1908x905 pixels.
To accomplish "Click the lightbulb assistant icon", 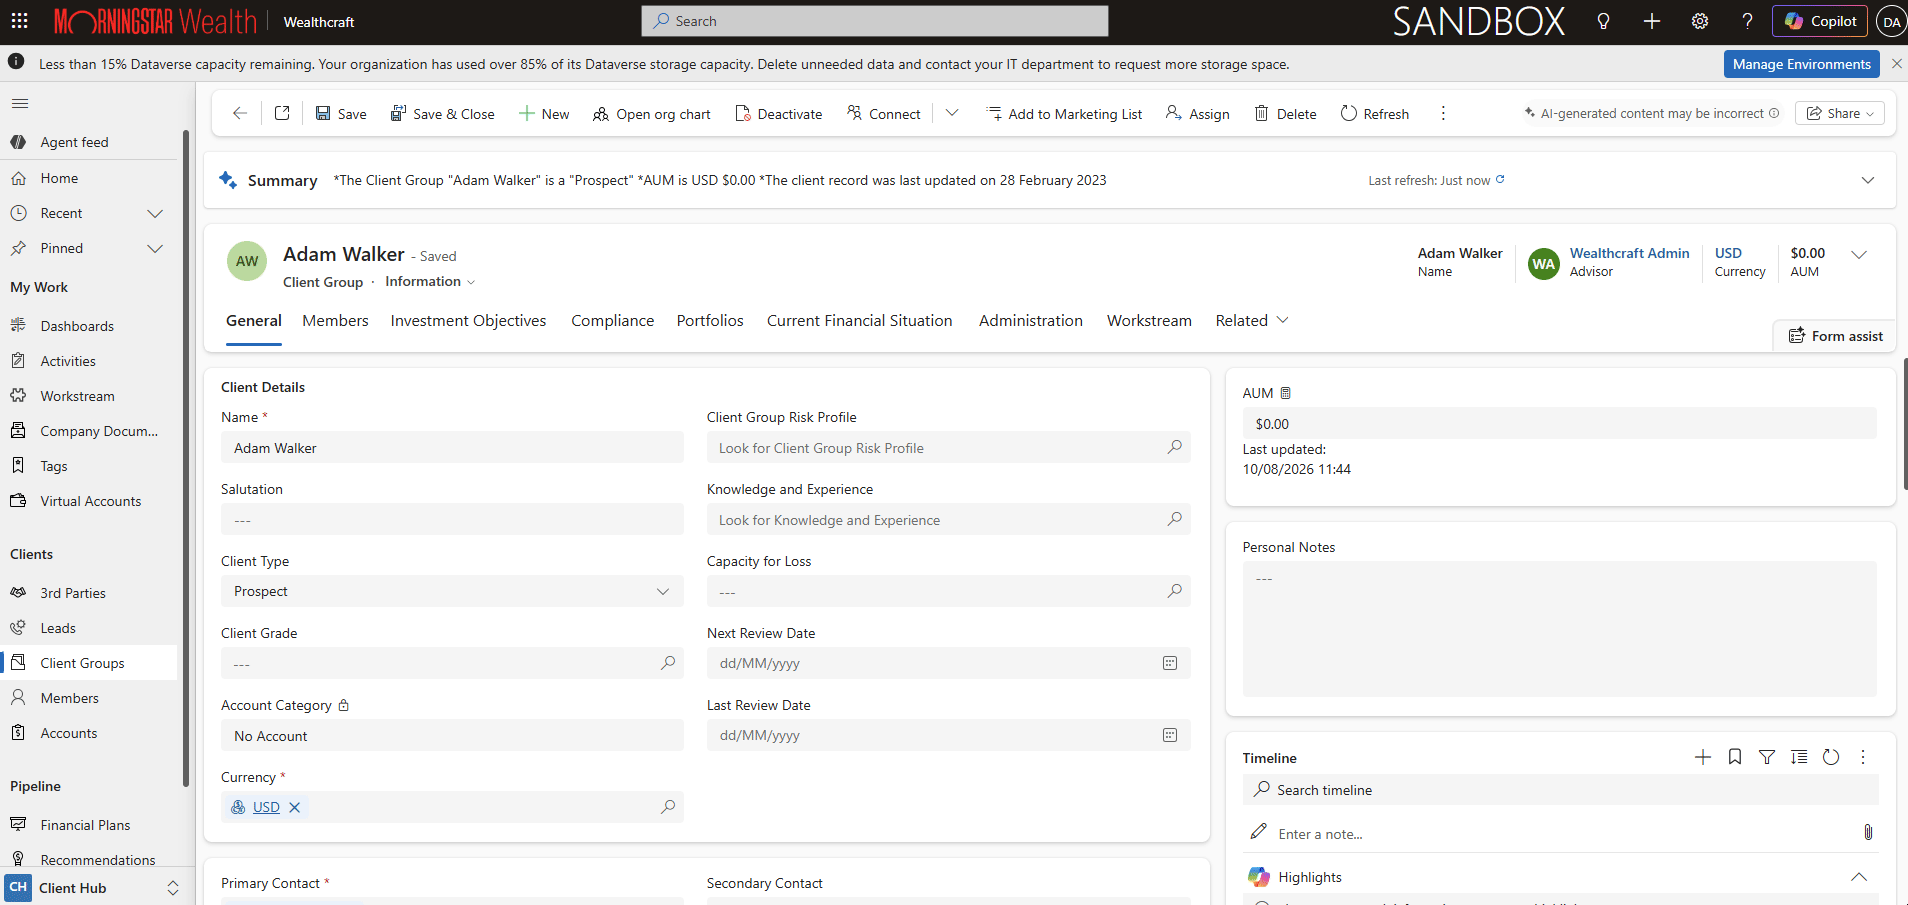I will (1603, 21).
